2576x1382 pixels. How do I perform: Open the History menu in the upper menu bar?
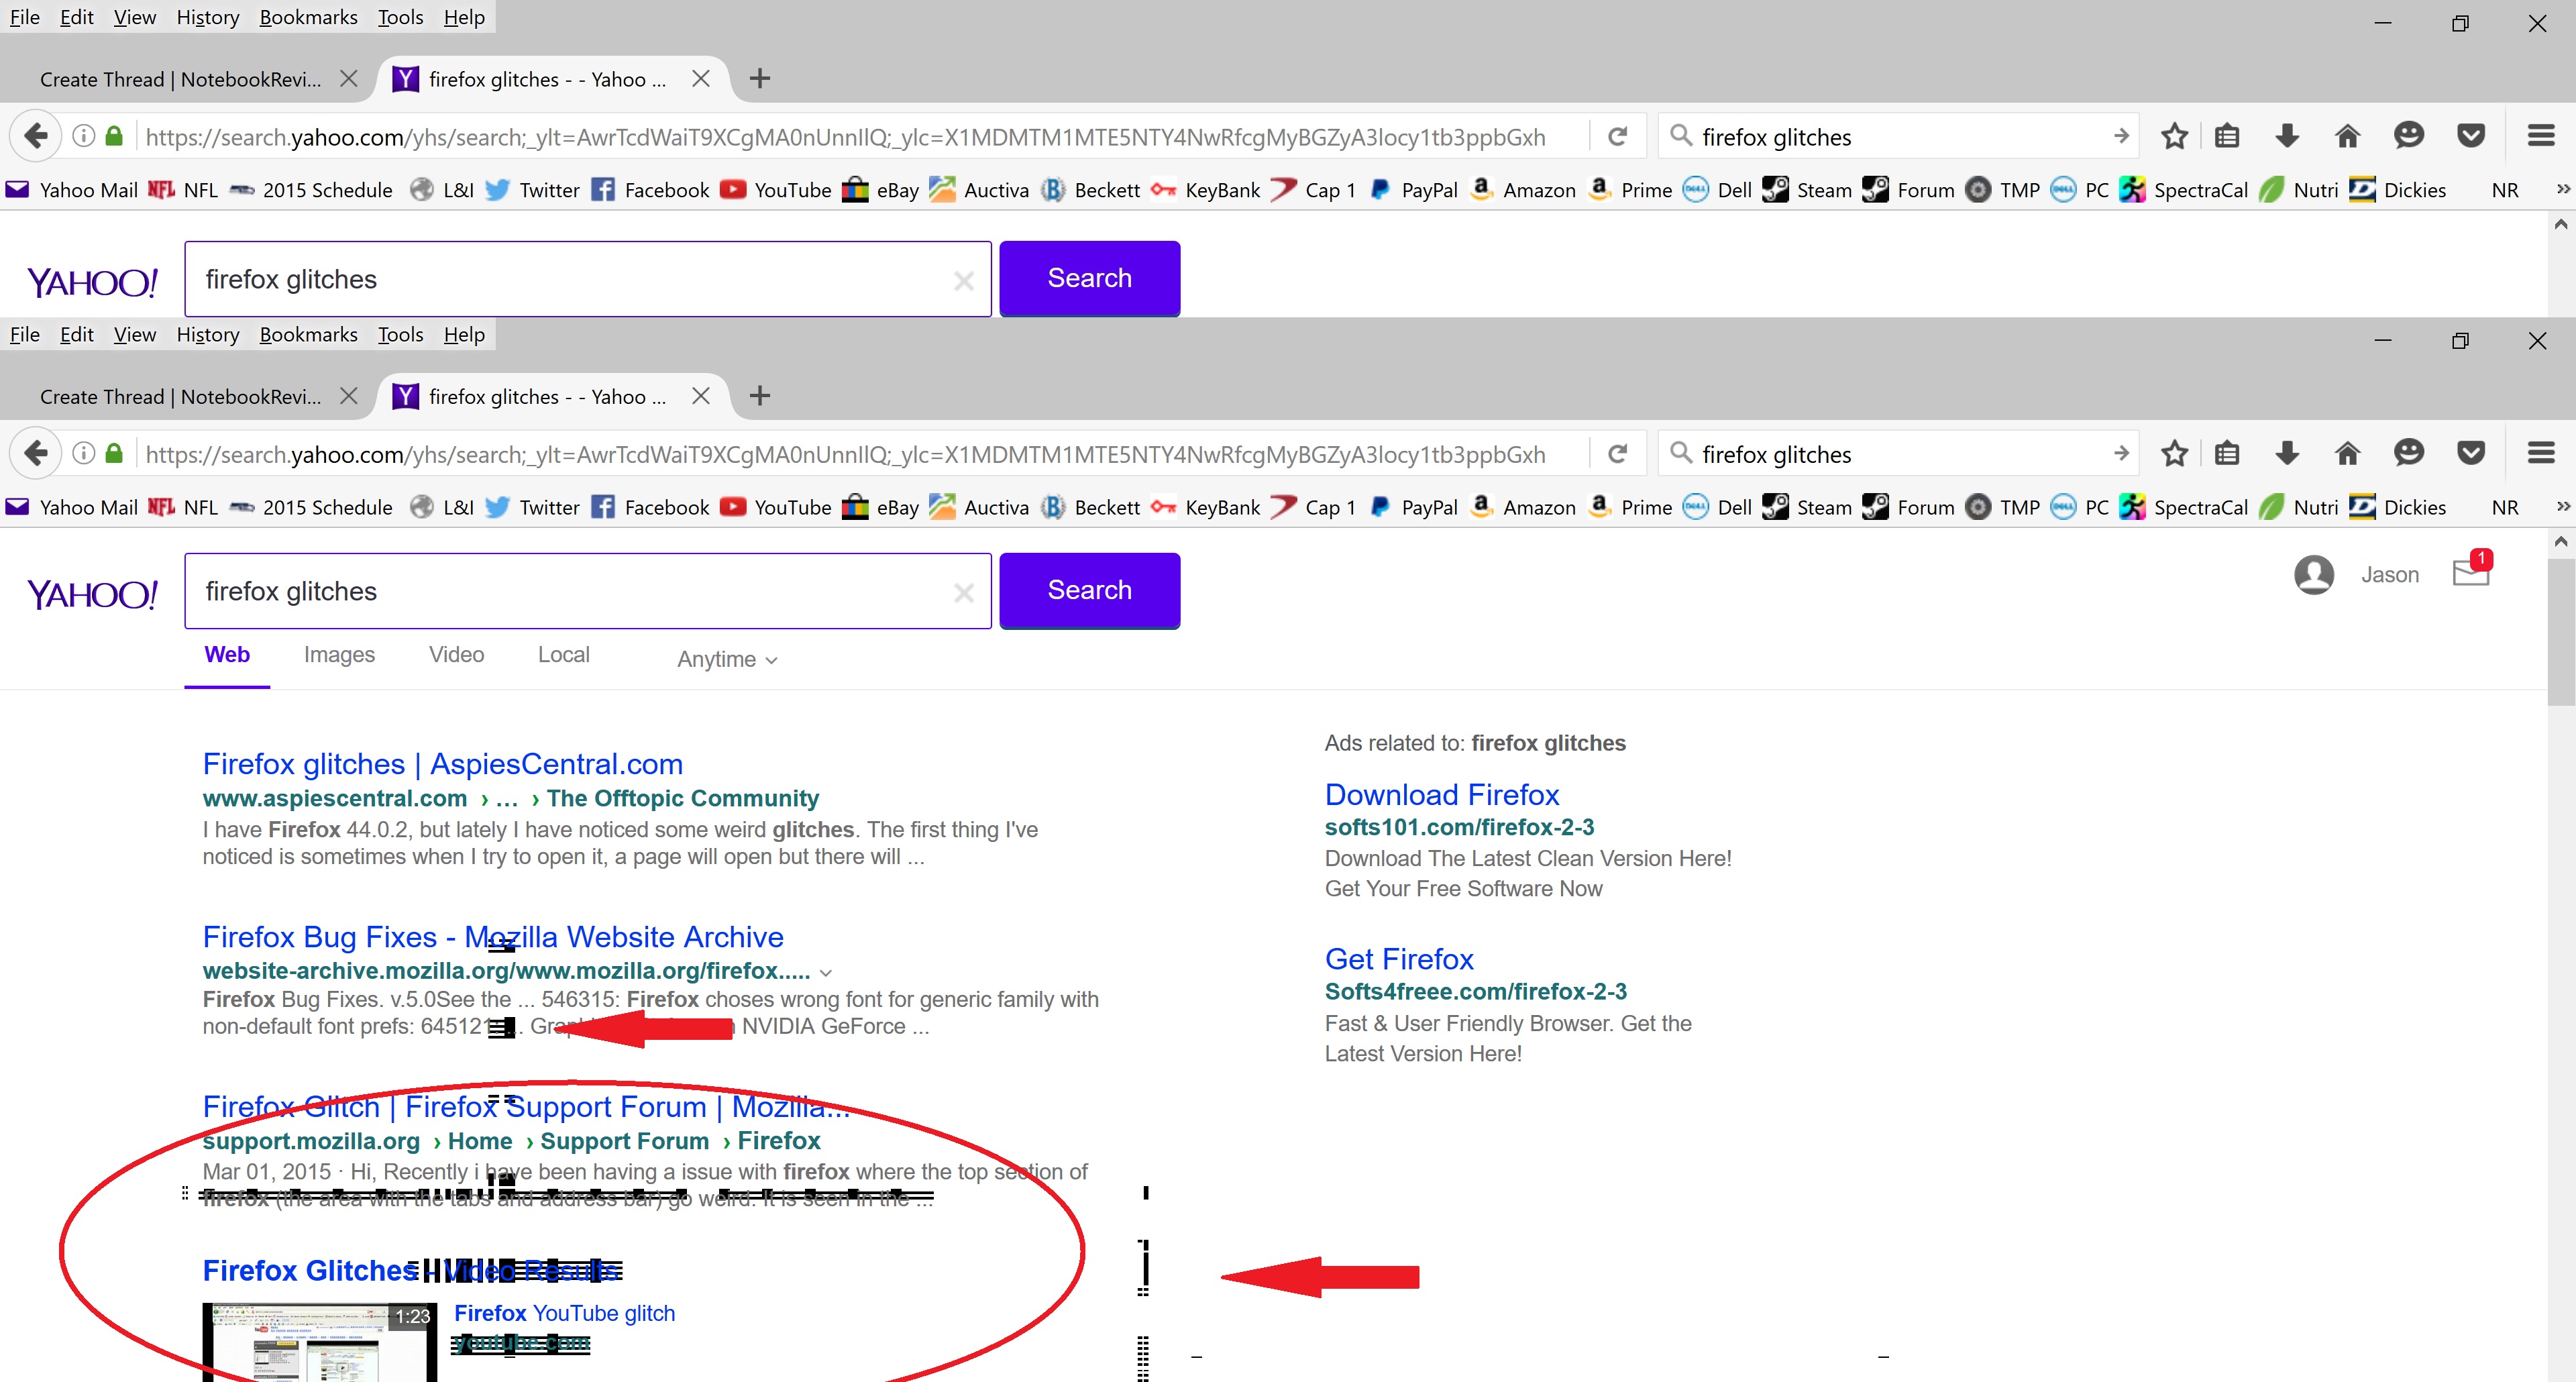pyautogui.click(x=208, y=17)
